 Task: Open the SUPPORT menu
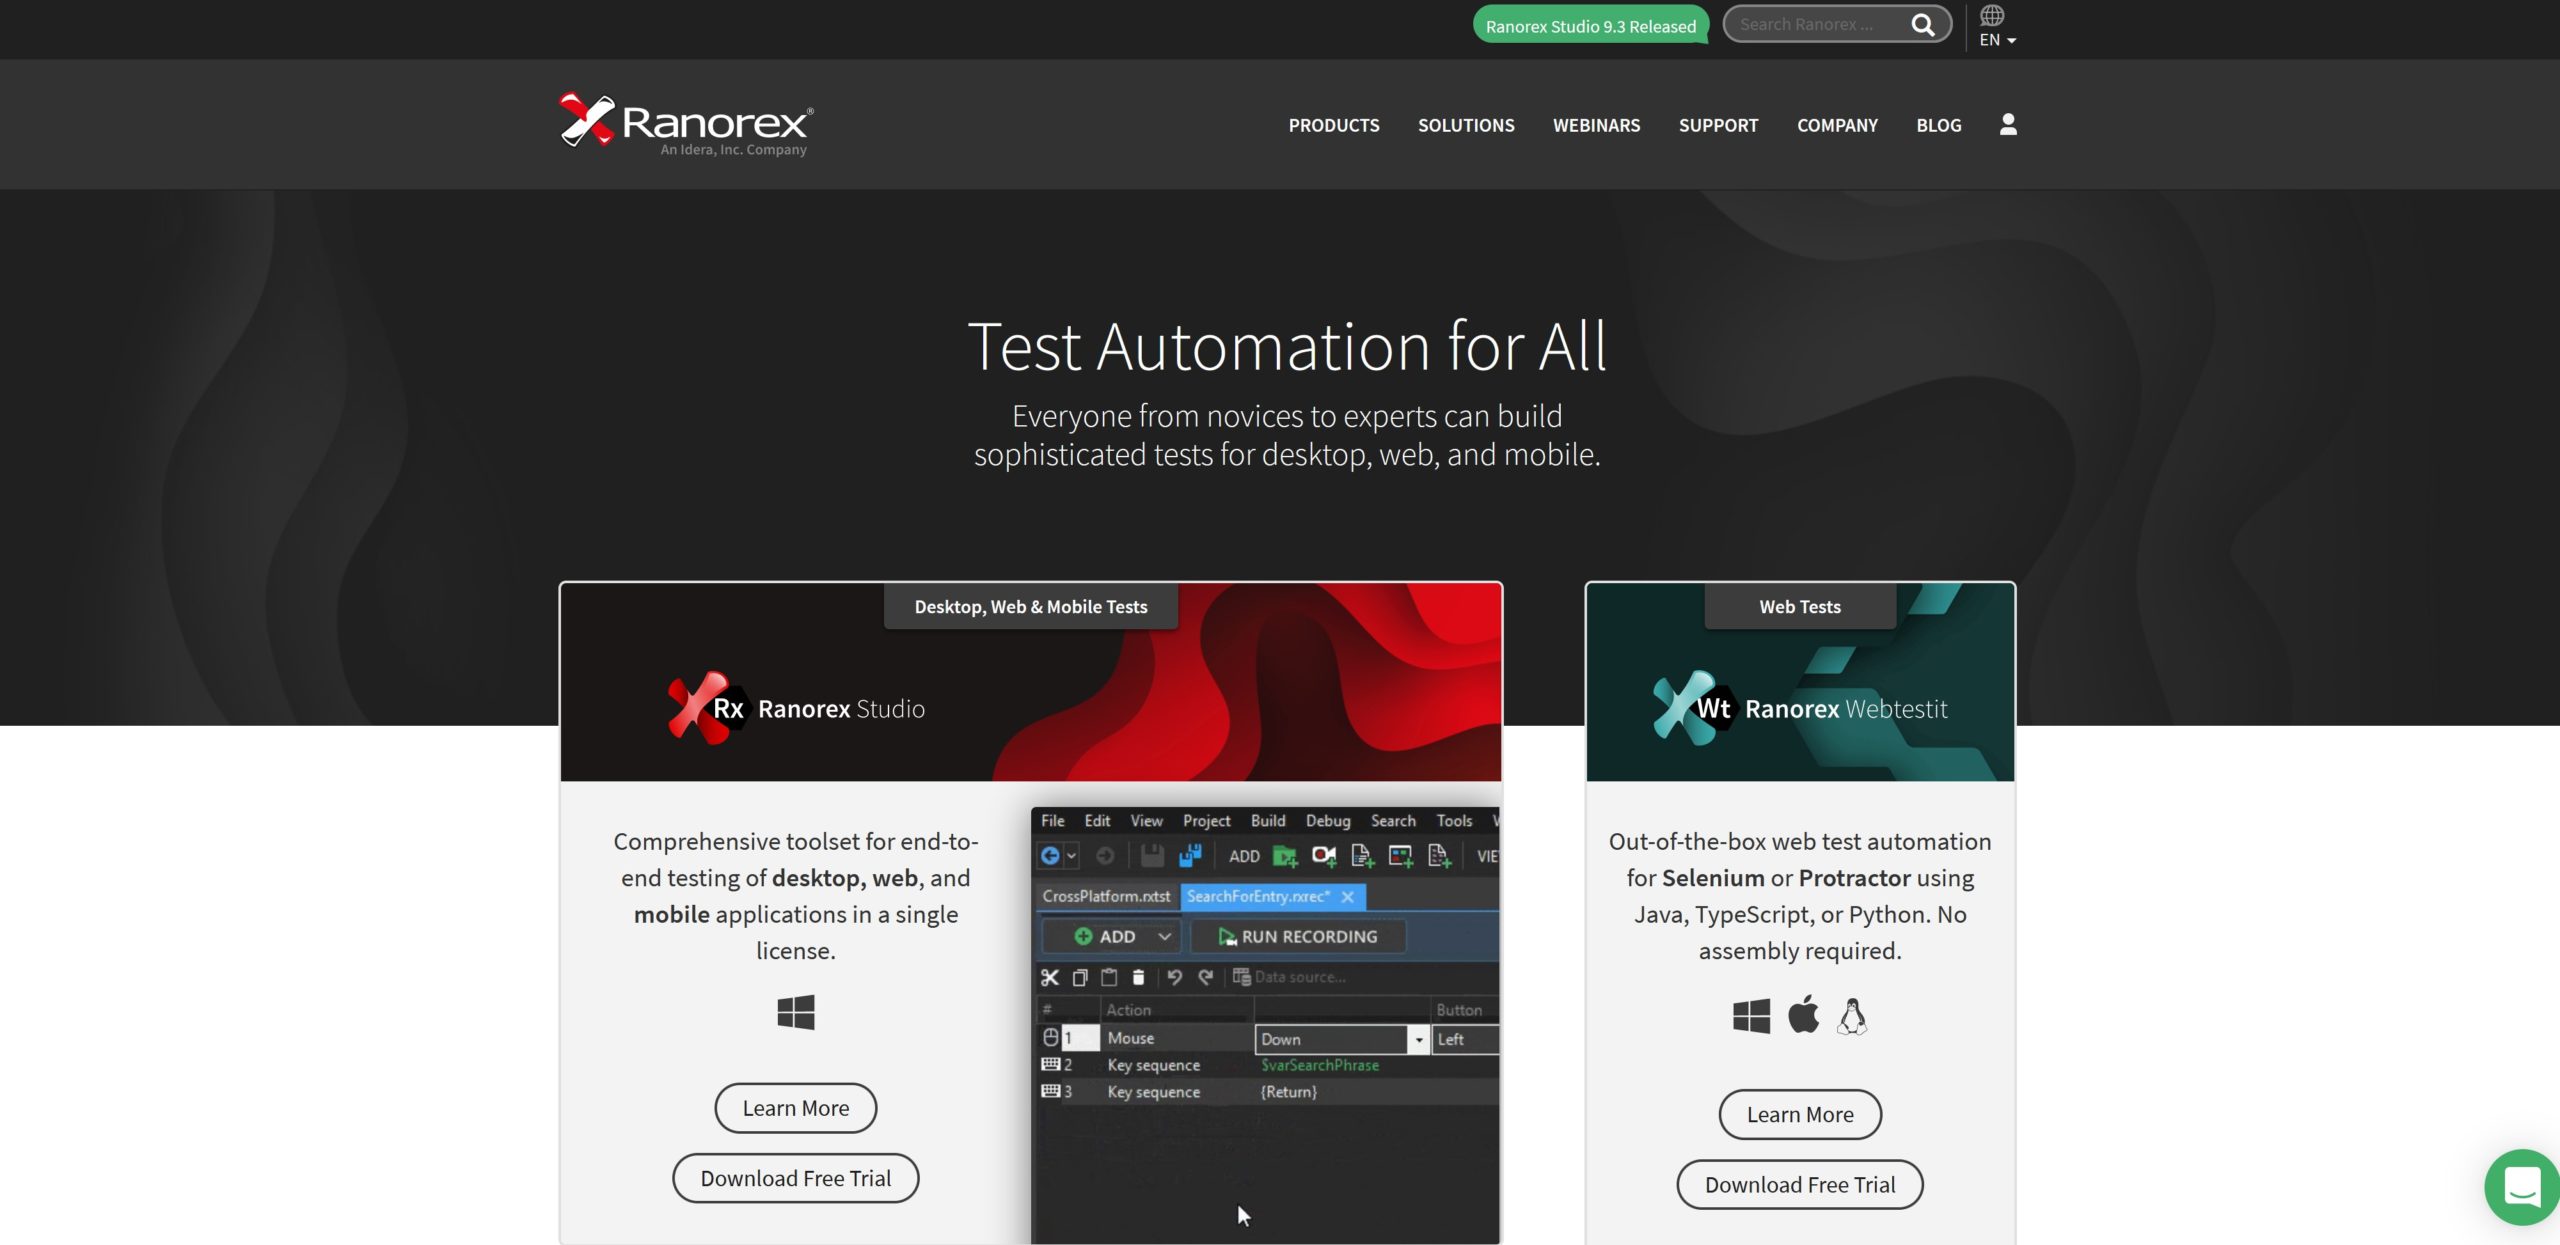(x=1718, y=125)
